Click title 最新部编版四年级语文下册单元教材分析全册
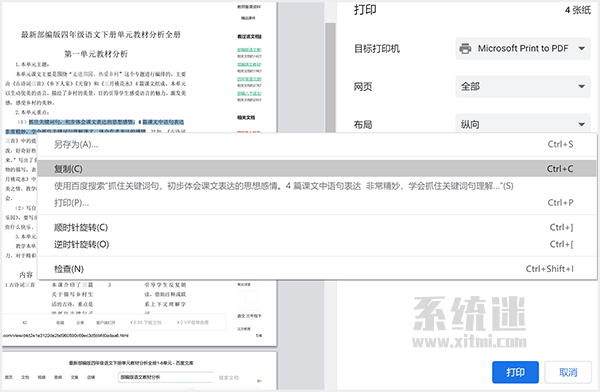 tap(101, 35)
